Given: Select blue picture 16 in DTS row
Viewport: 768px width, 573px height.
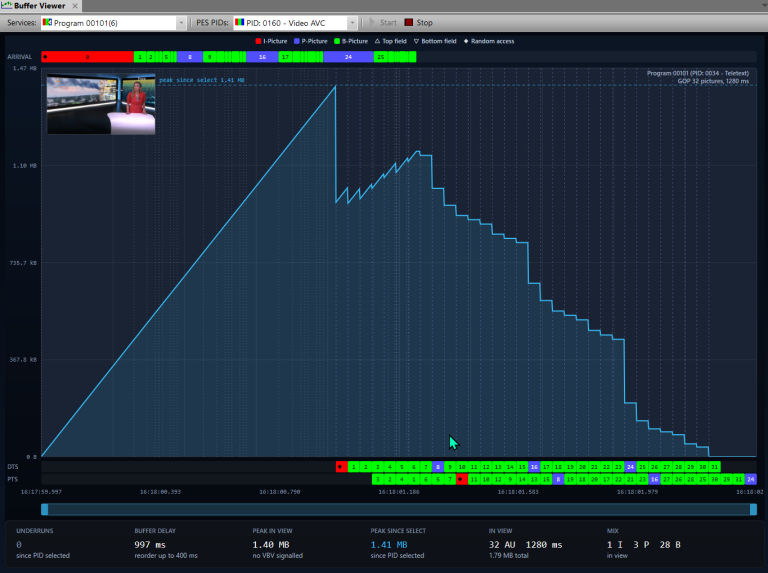Looking at the screenshot, I should tap(534, 467).
